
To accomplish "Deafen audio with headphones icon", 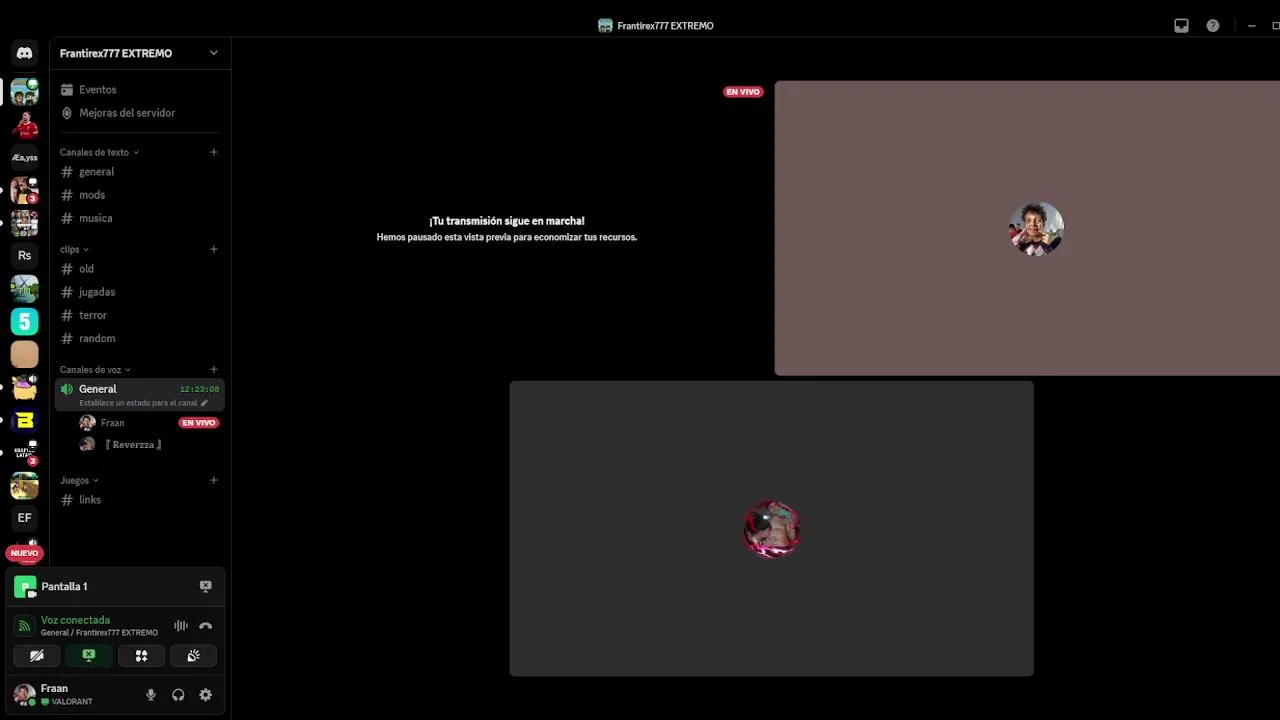I will (x=178, y=695).
